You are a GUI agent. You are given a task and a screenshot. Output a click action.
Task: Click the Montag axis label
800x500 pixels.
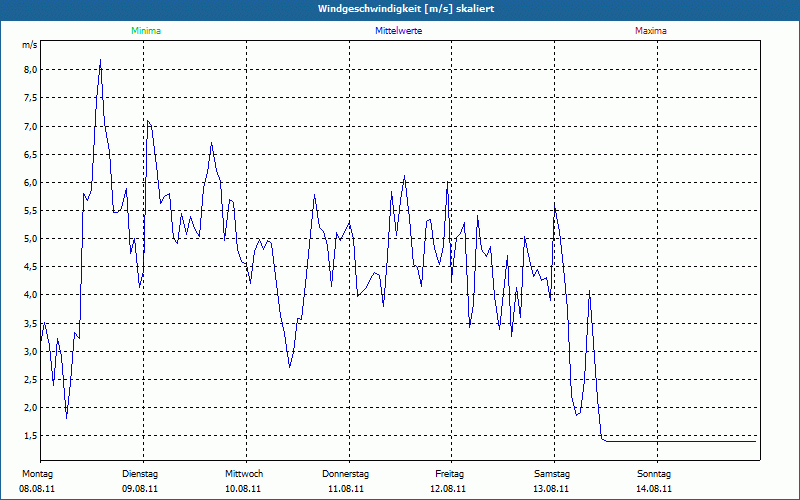coord(37,474)
